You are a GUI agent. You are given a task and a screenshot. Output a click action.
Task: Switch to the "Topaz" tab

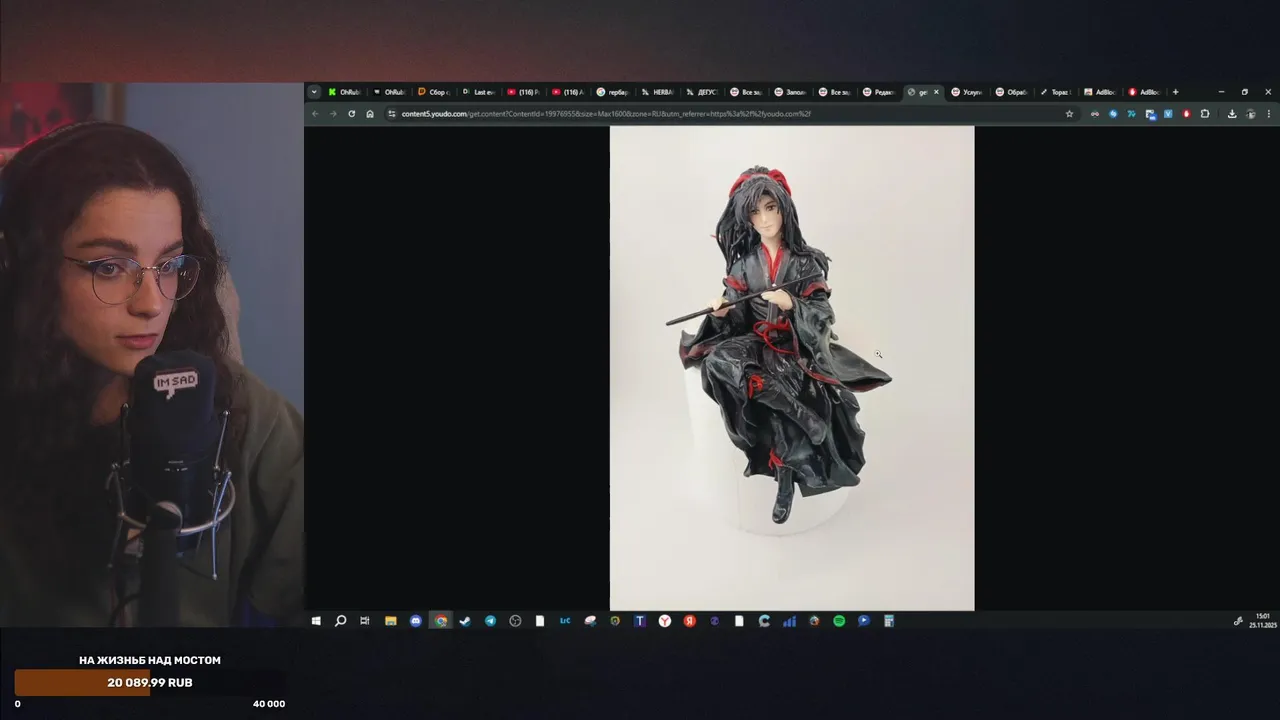click(1056, 92)
